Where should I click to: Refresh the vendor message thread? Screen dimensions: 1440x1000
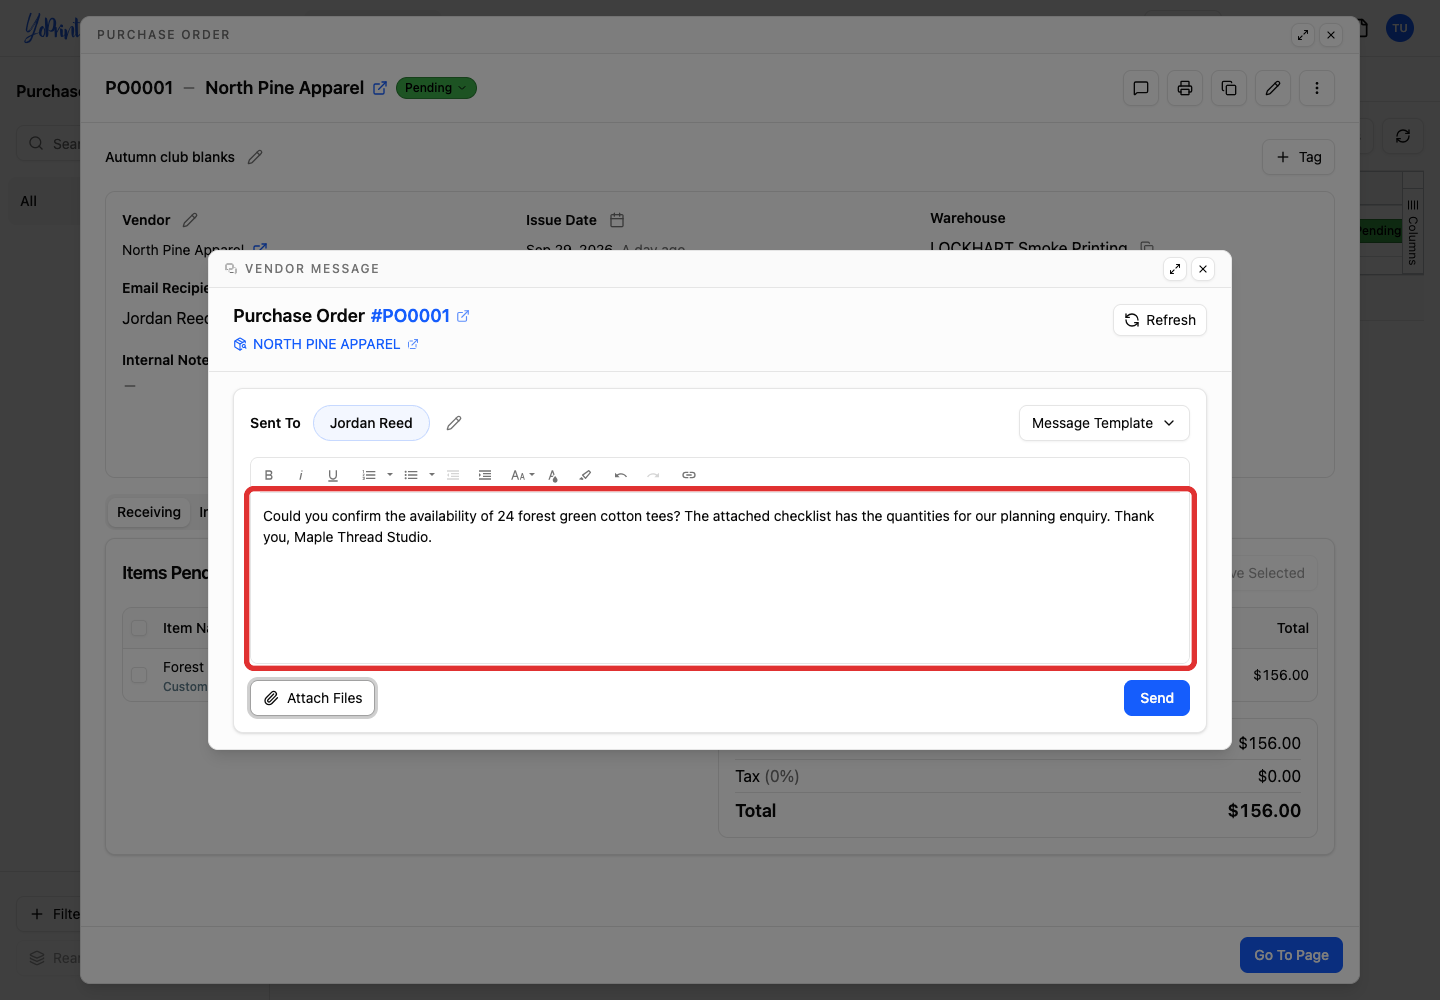click(x=1160, y=320)
